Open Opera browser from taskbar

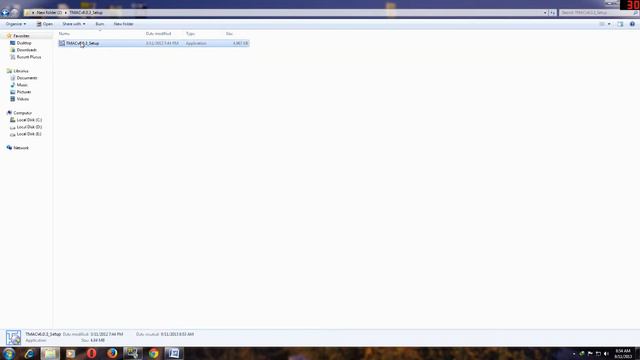click(x=91, y=353)
